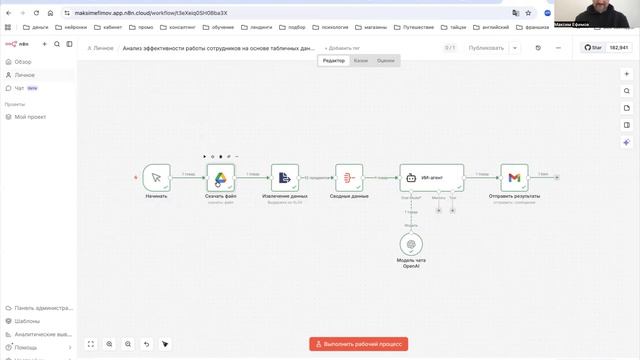Search nodes with the canvas magnifier icon
Image resolution: width=640 pixels, height=360 pixels.
click(x=627, y=91)
